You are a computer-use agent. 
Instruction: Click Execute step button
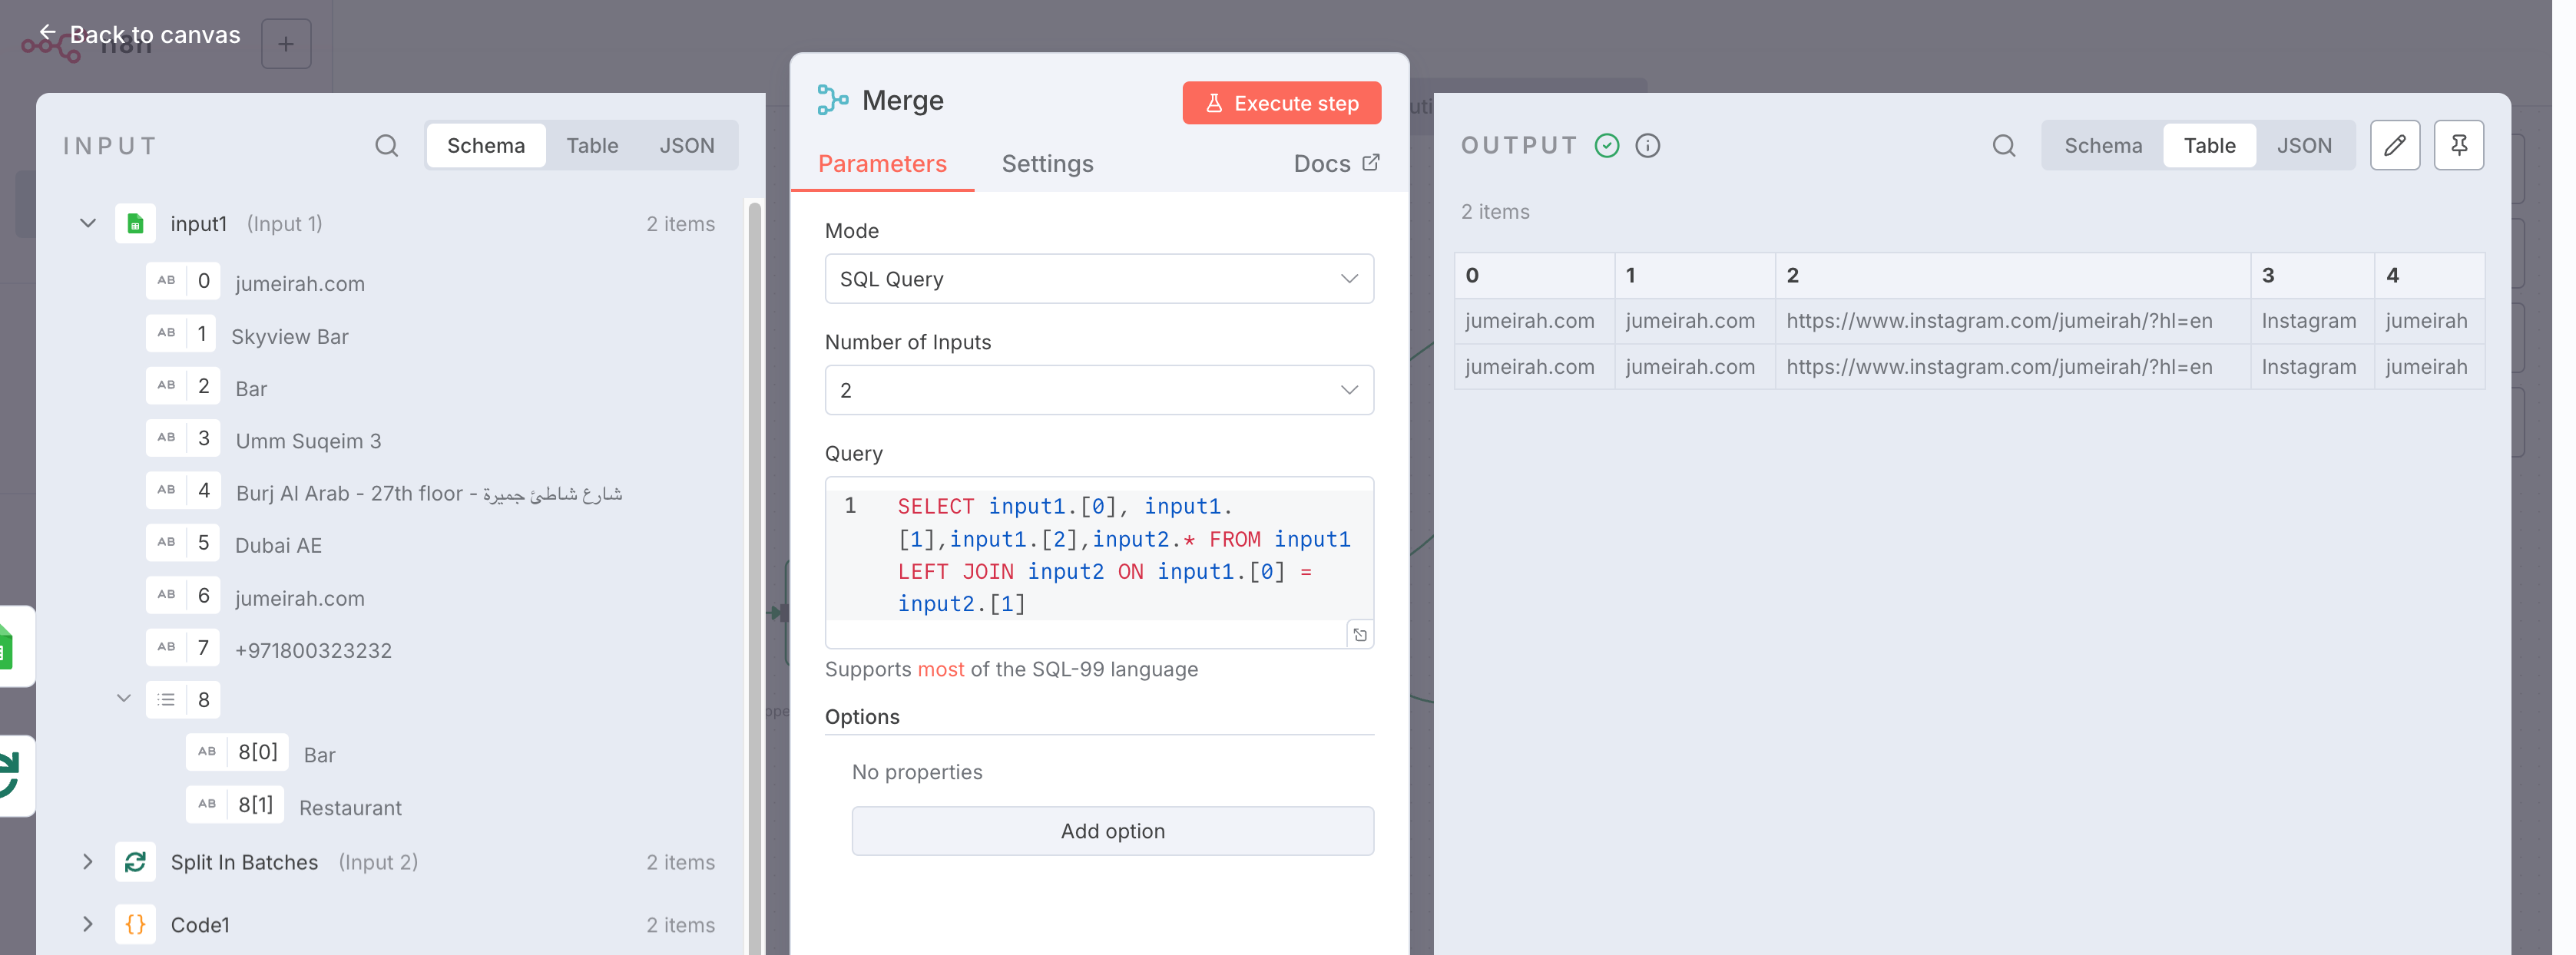point(1281,103)
